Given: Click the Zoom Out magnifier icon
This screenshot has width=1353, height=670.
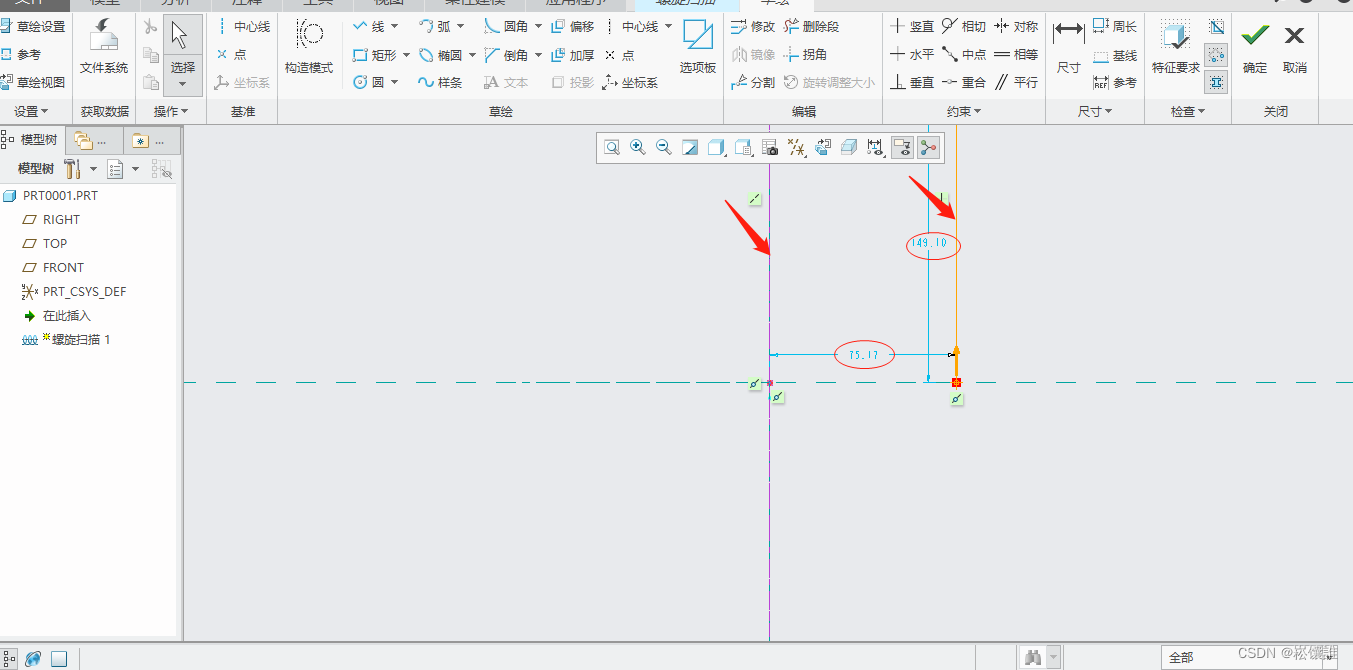Looking at the screenshot, I should (x=663, y=148).
